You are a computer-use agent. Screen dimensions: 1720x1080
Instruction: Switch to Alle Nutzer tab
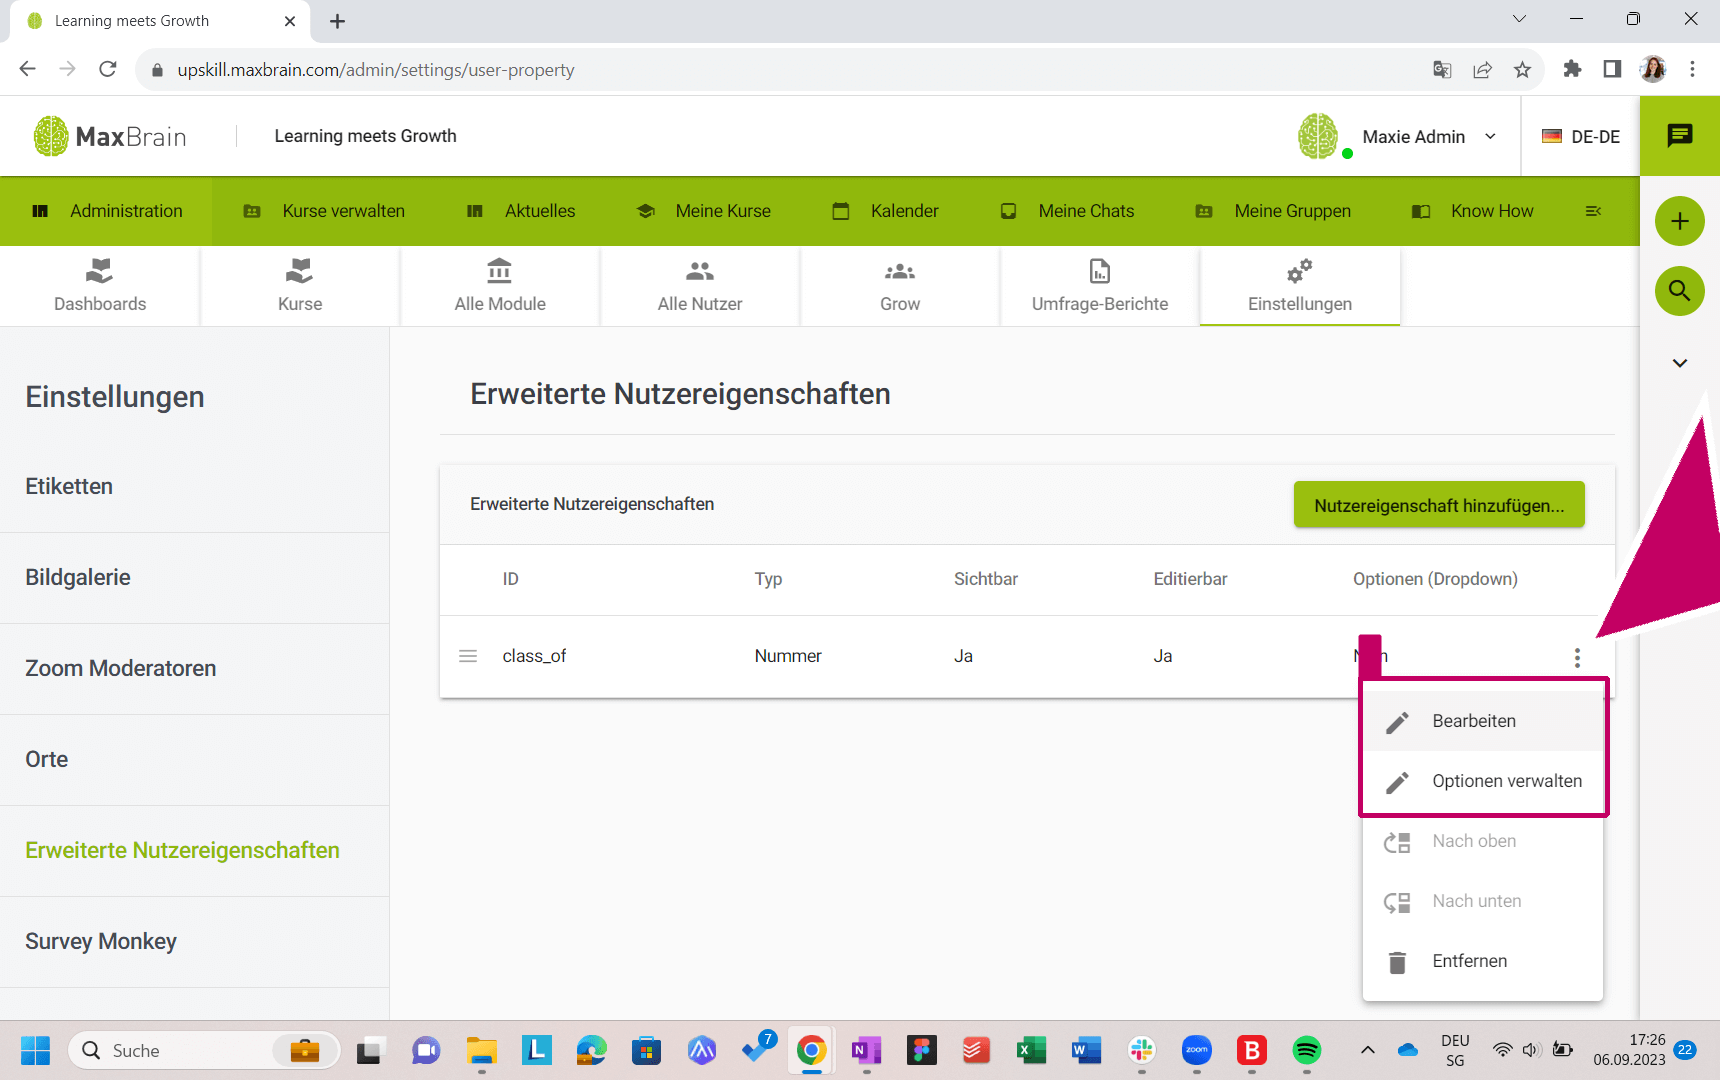[700, 286]
